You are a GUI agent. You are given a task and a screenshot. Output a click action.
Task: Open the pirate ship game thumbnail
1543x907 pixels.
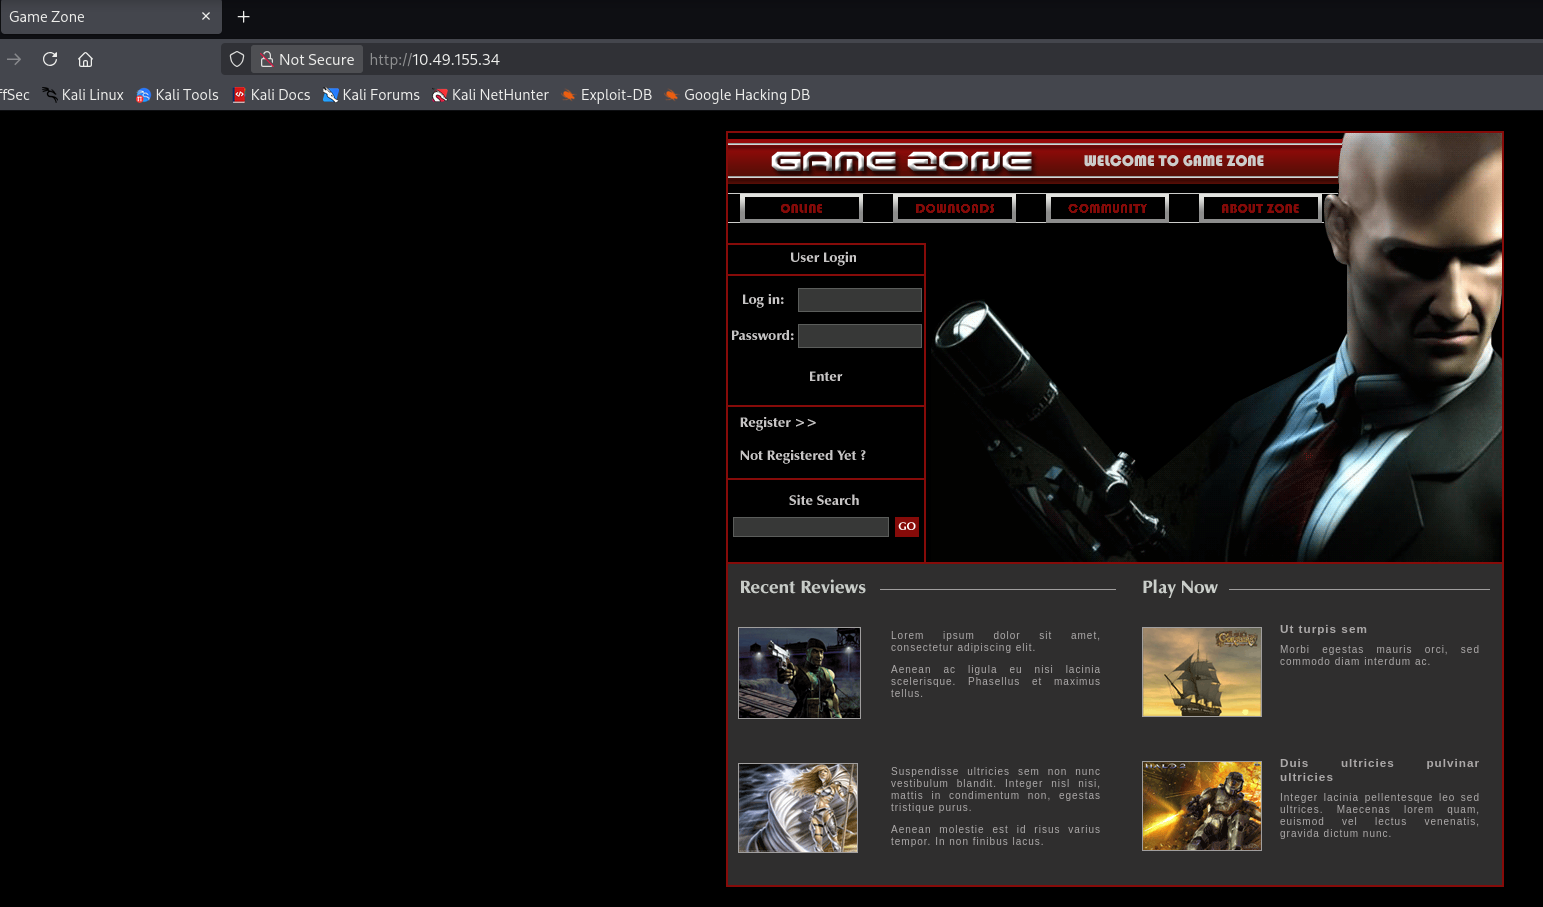[x=1201, y=672]
